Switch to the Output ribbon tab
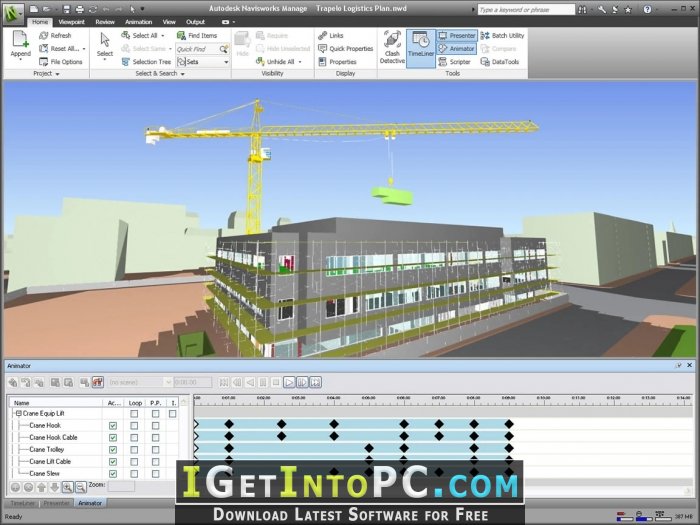This screenshot has height=525, width=700. (196, 22)
